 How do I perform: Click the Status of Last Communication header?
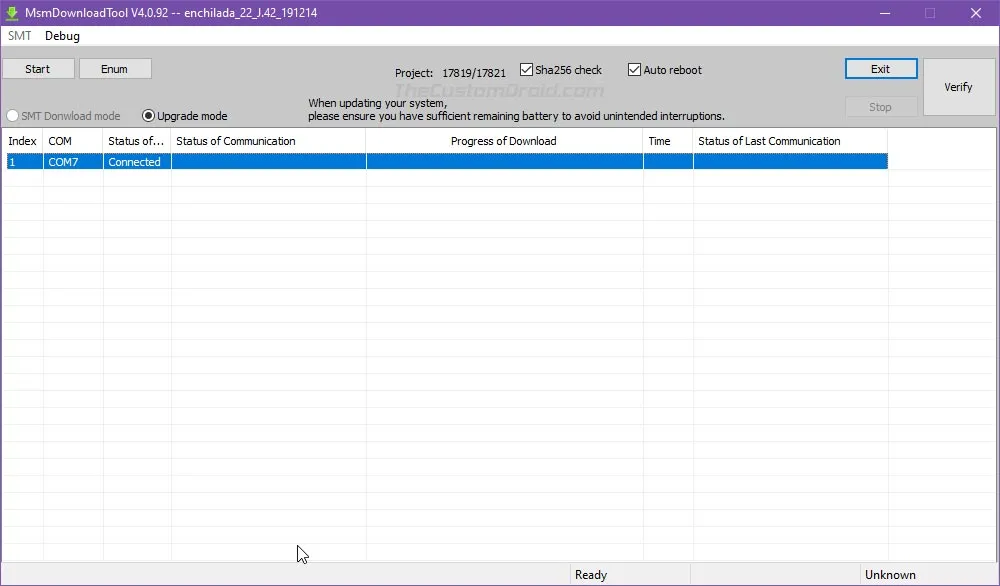(789, 141)
